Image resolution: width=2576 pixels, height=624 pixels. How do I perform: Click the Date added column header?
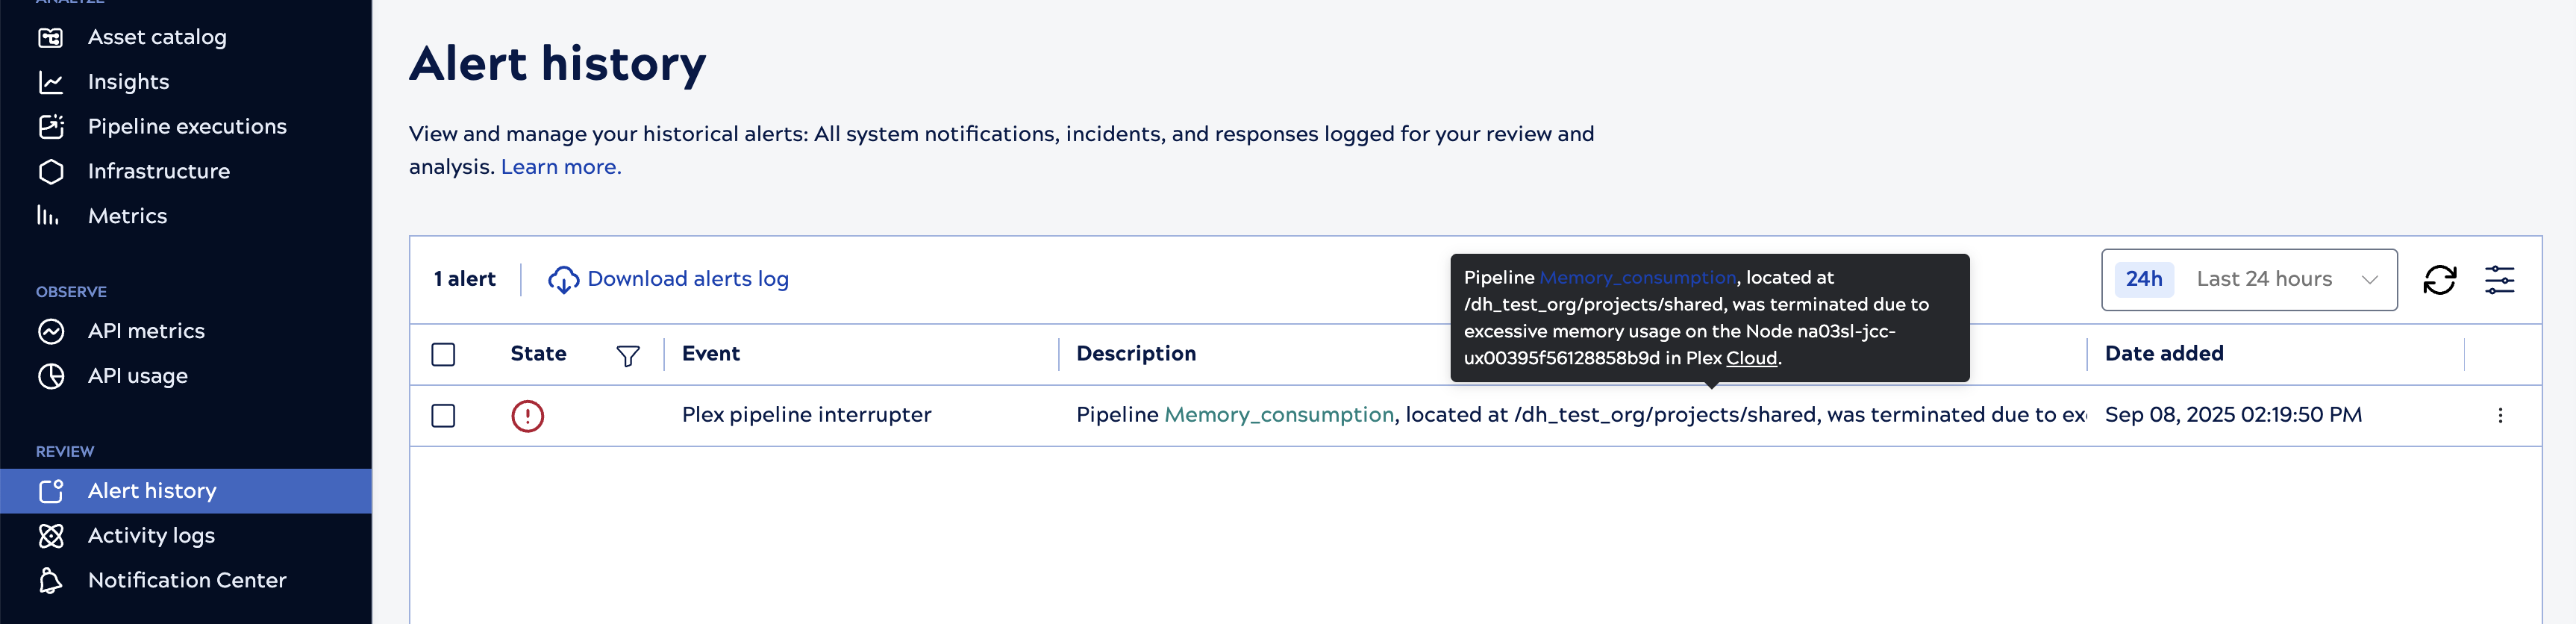[x=2163, y=354]
